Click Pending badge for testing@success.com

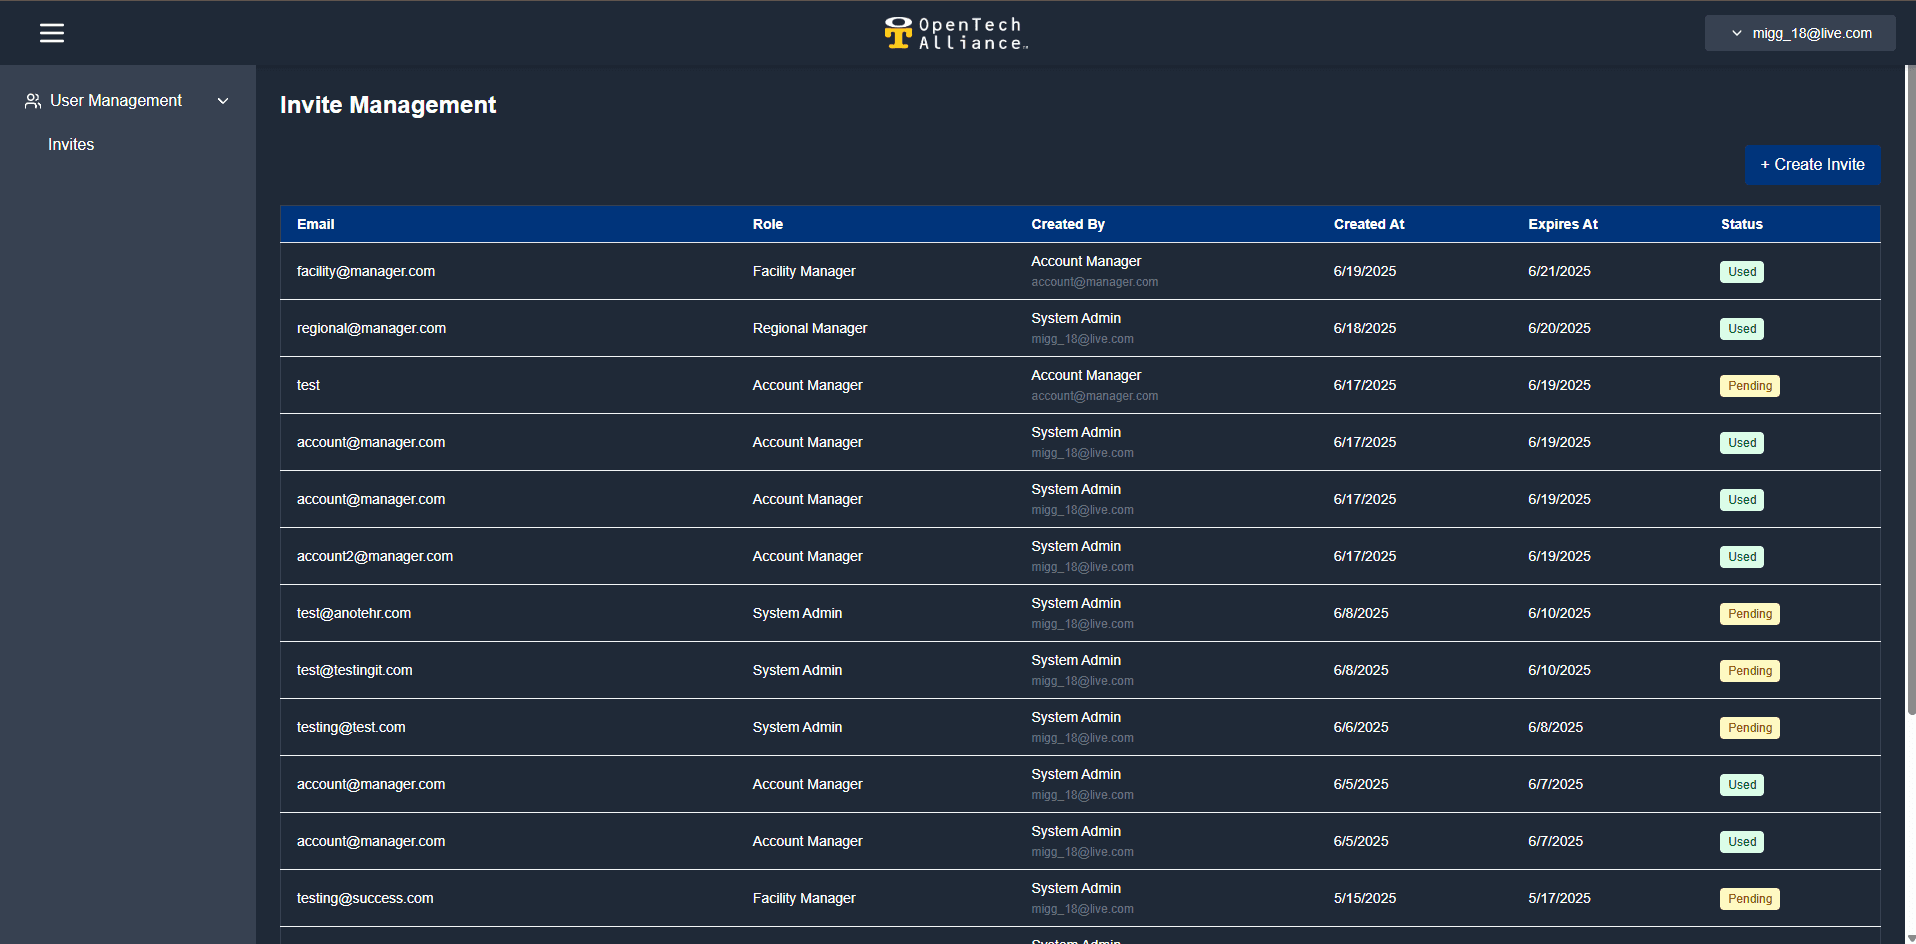(x=1749, y=899)
